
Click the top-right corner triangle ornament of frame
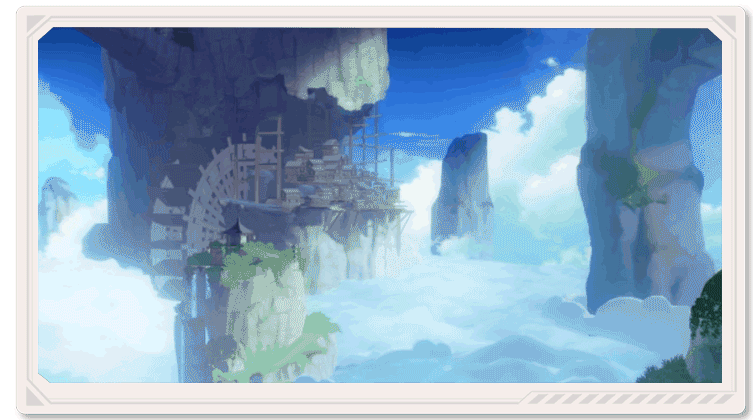point(727,23)
